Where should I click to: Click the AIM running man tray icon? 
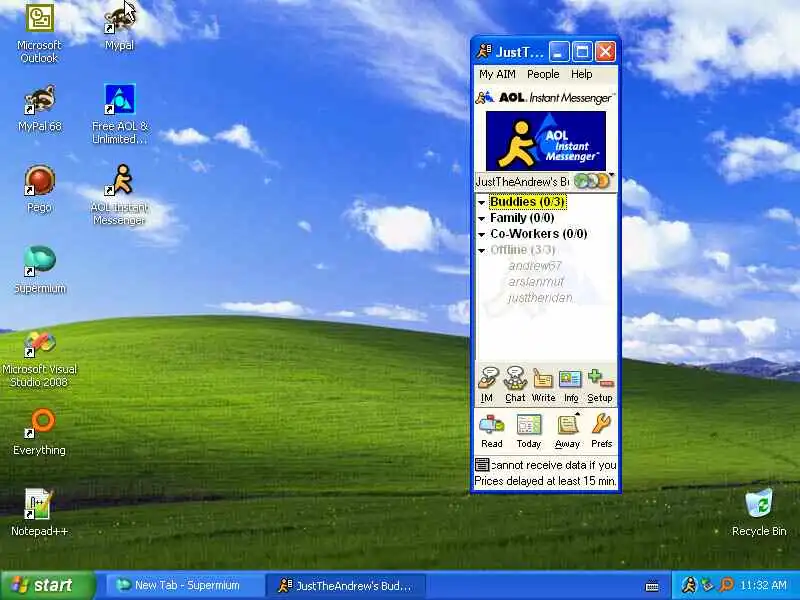(x=689, y=585)
